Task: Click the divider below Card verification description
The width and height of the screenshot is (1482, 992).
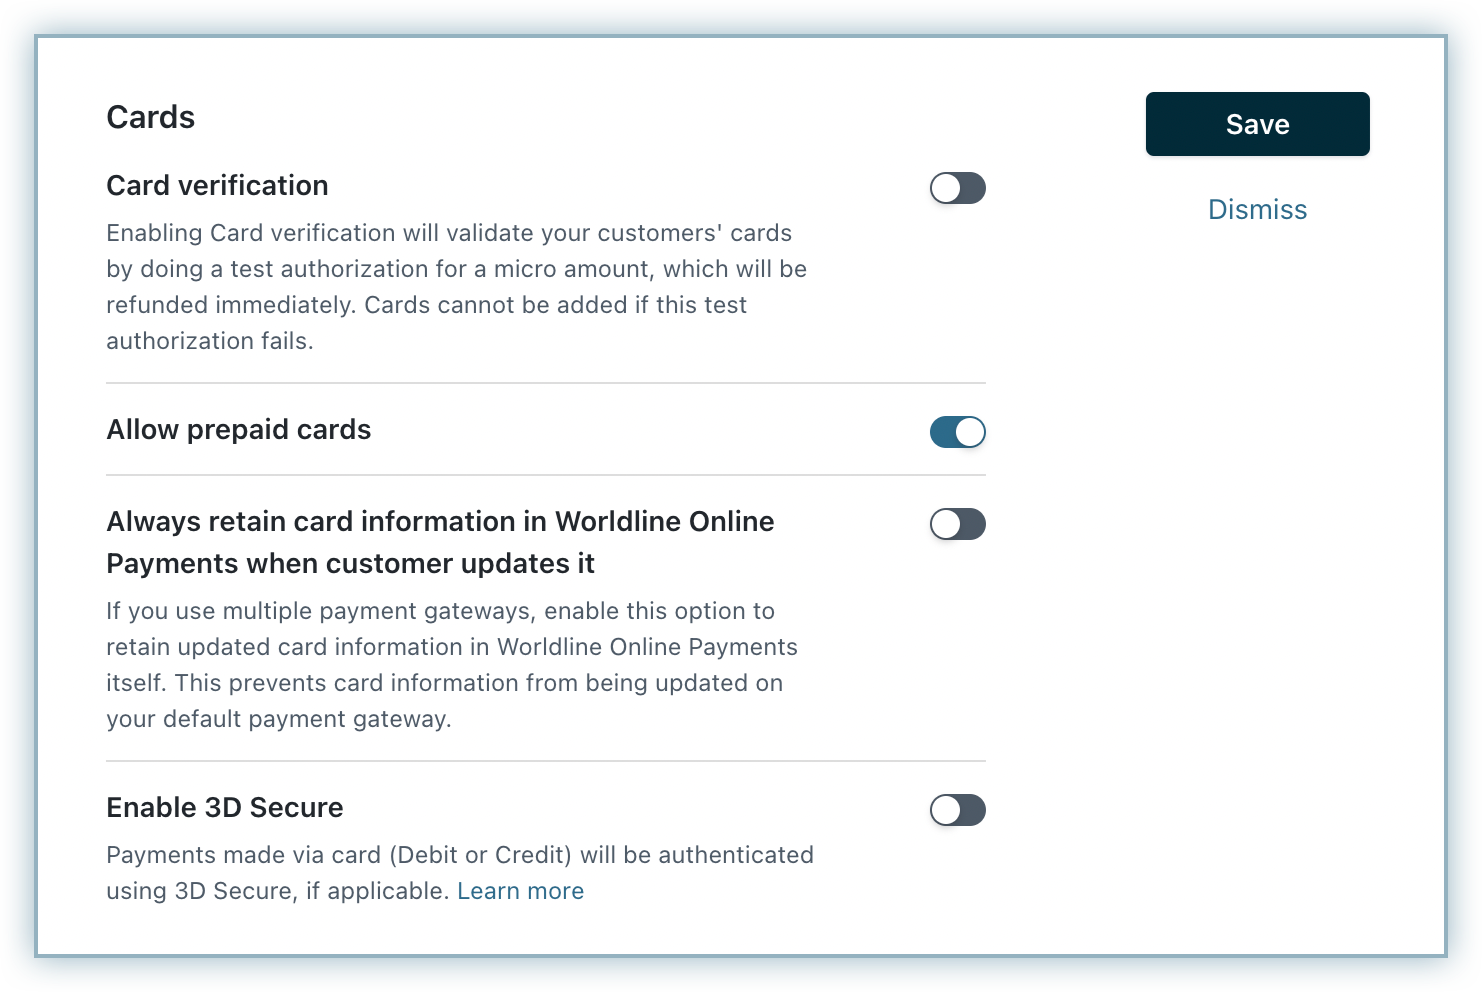Action: [x=546, y=383]
